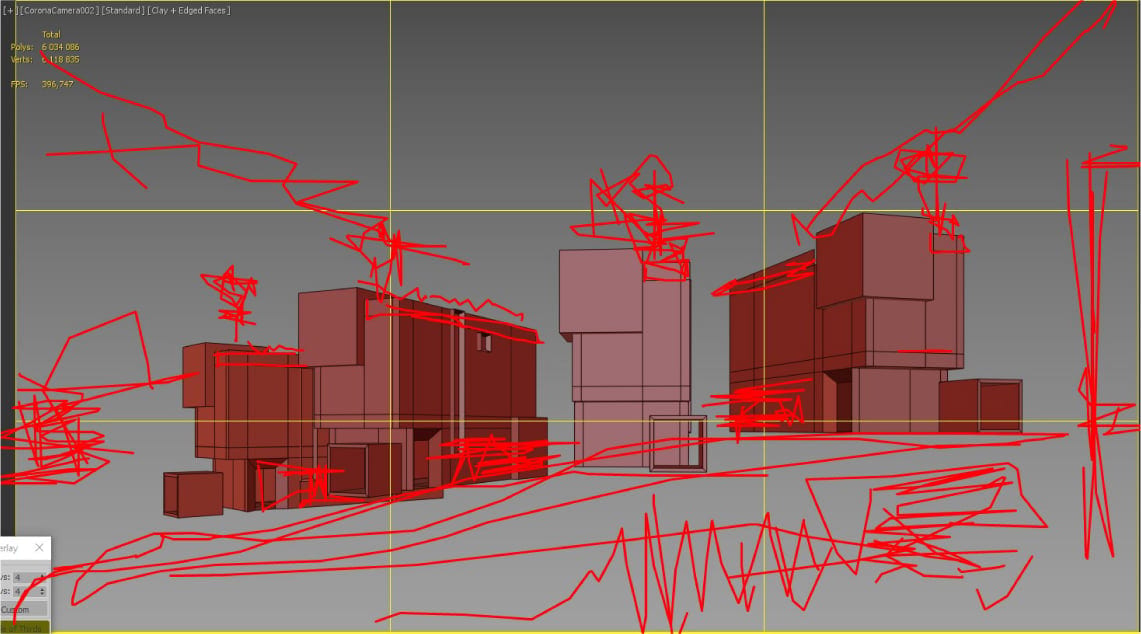Open the Standard viewport quality menu
Image resolution: width=1141 pixels, height=634 pixels.
pos(122,10)
